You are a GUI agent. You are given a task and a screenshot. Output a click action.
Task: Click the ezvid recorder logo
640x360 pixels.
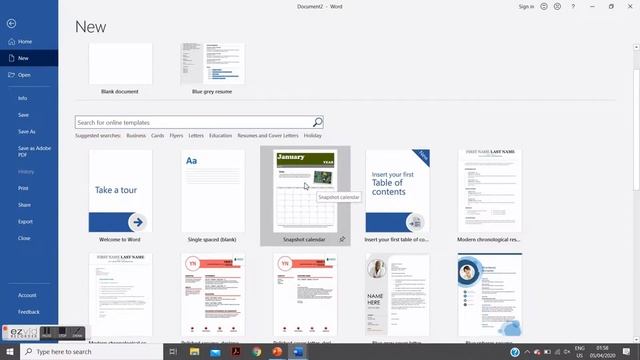pyautogui.click(x=21, y=333)
